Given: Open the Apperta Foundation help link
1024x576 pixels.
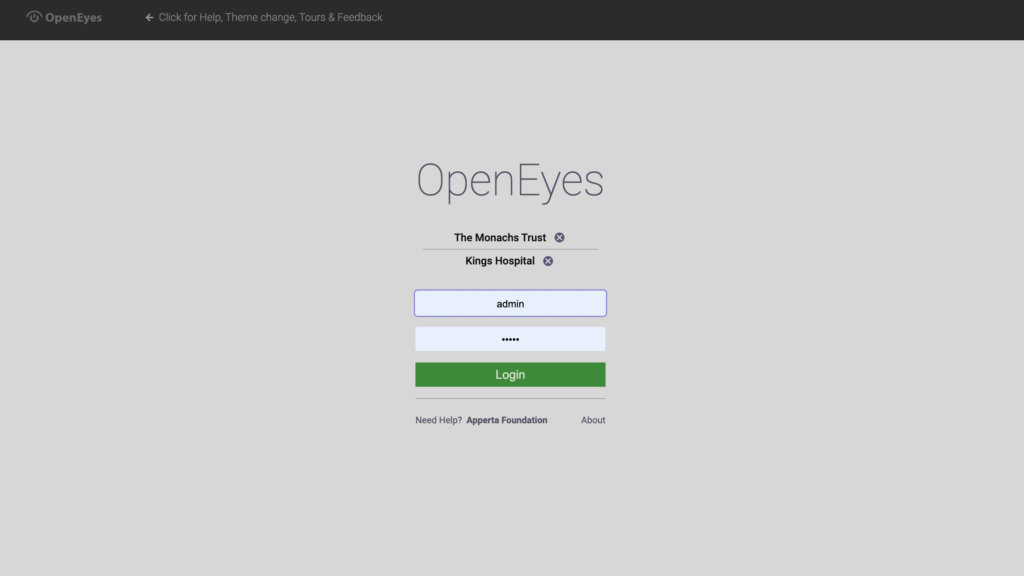Looking at the screenshot, I should pyautogui.click(x=507, y=420).
